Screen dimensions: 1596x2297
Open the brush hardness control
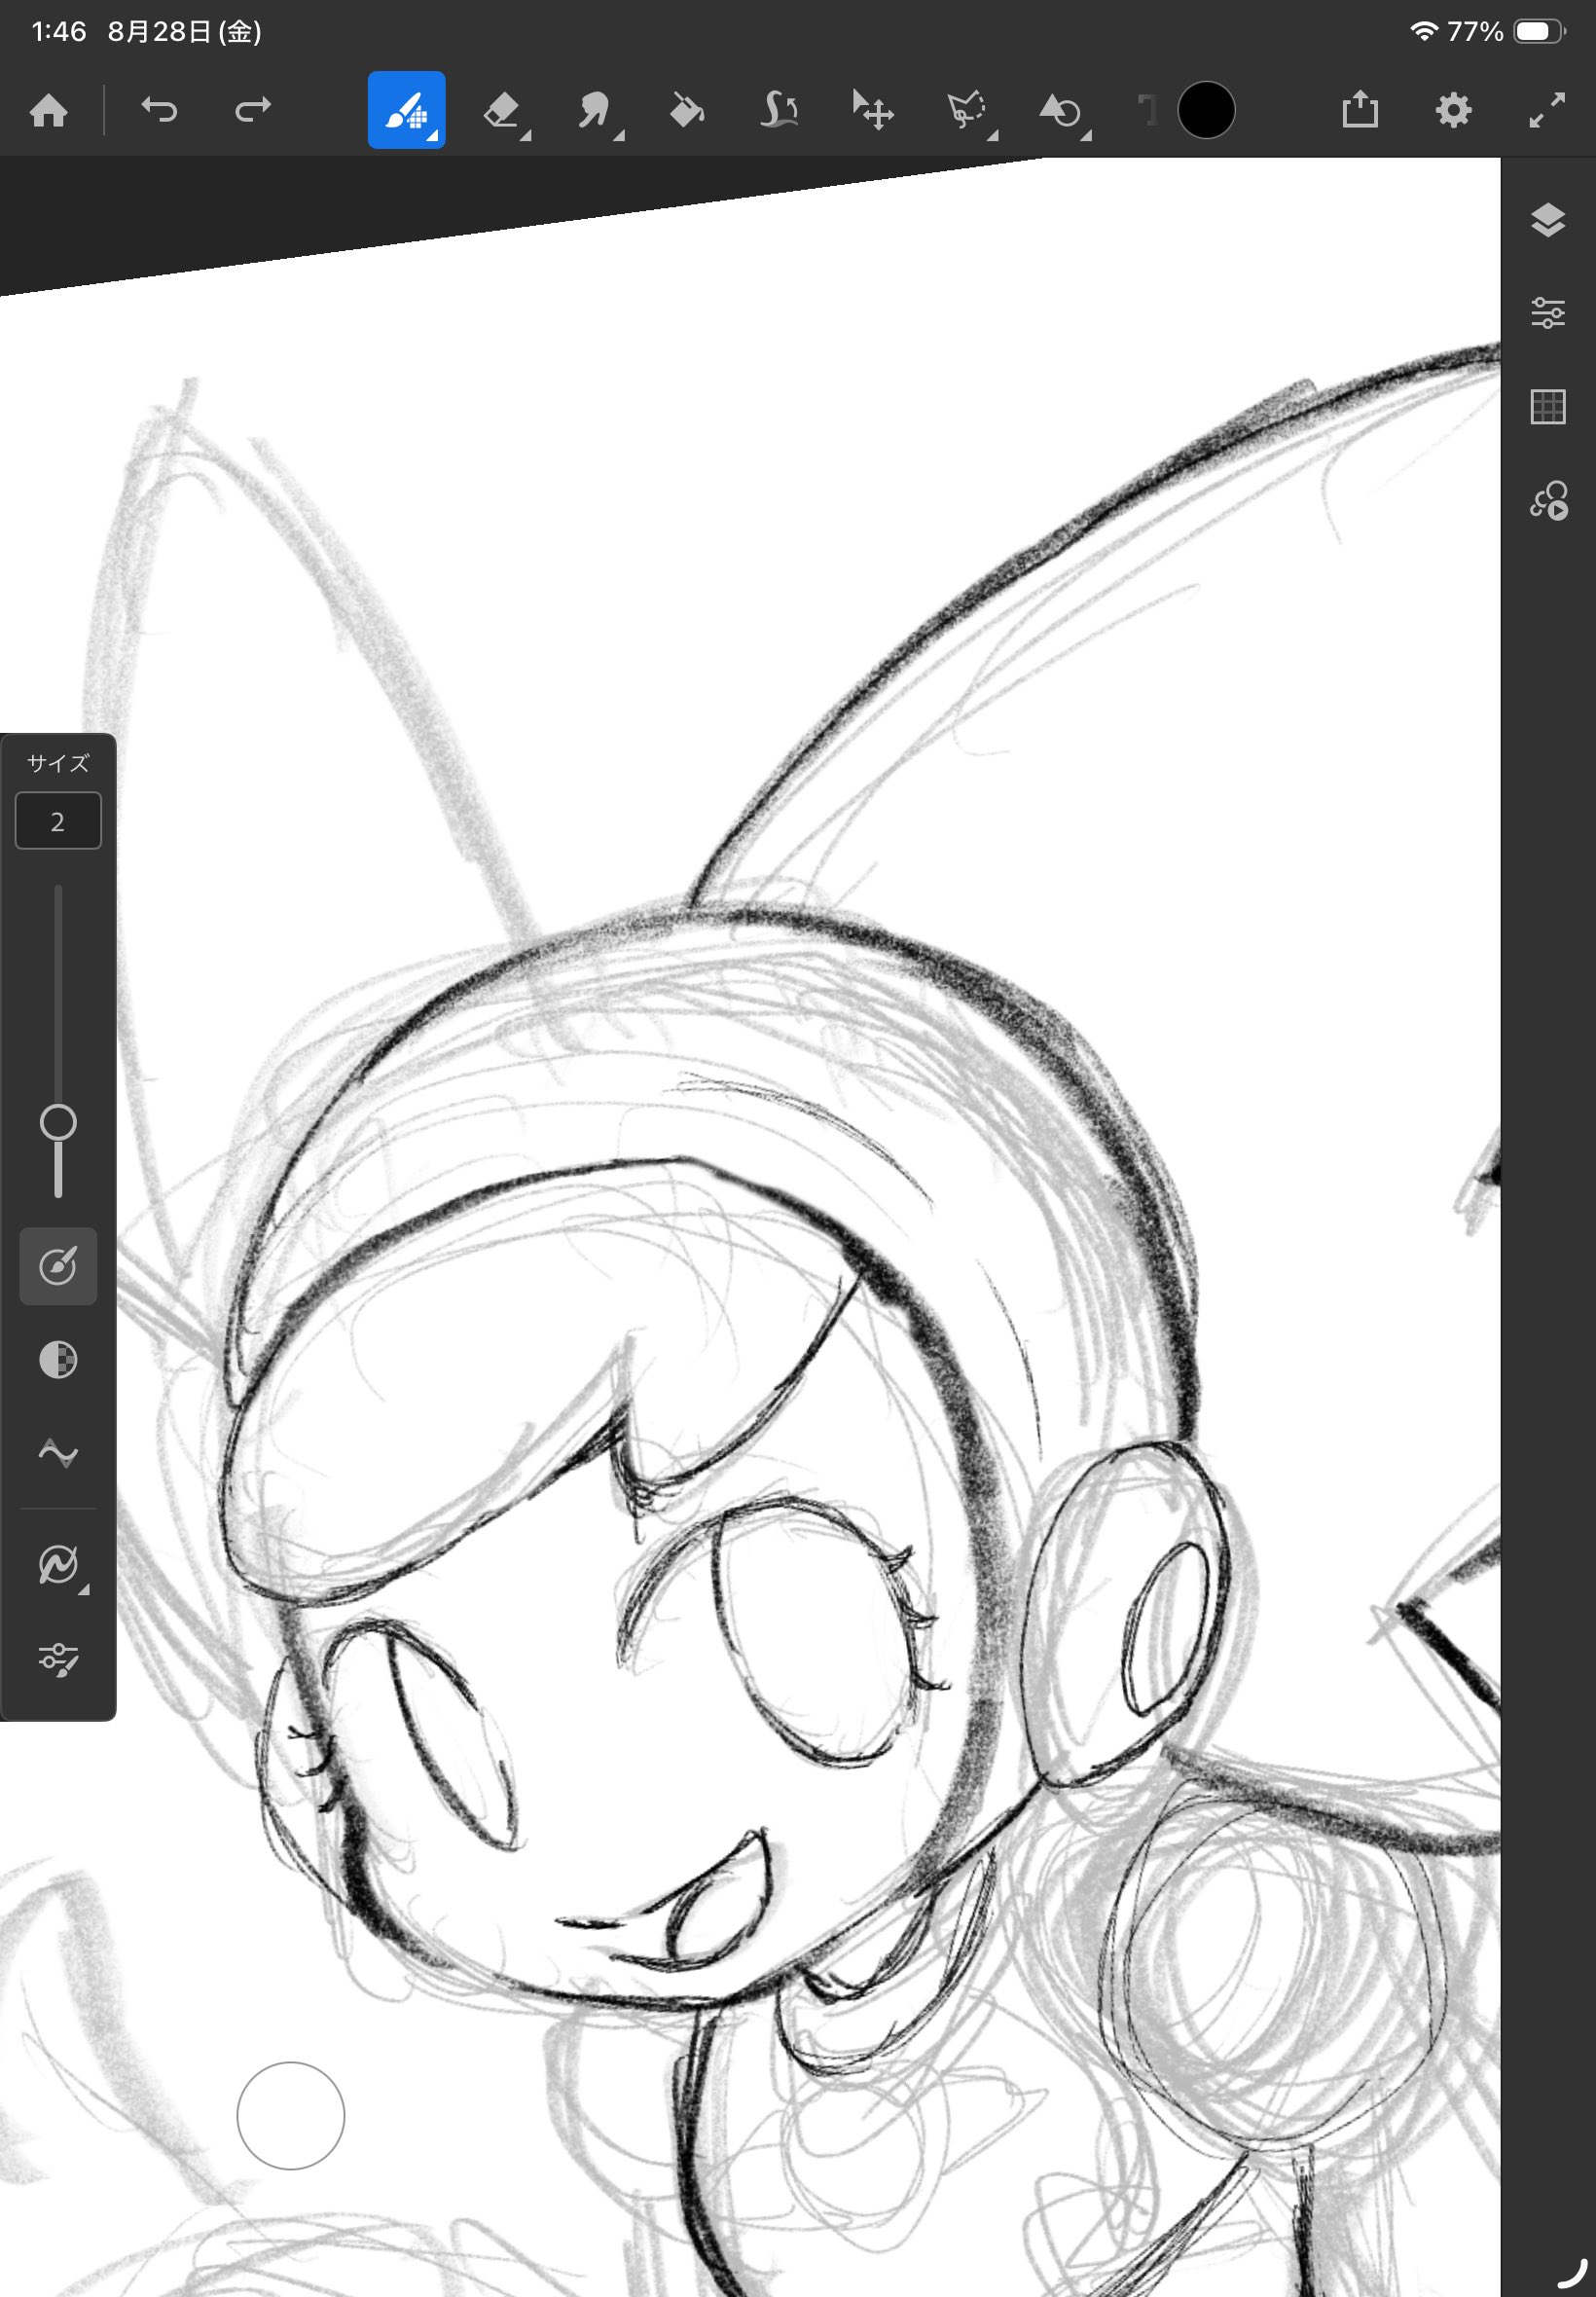click(58, 1266)
